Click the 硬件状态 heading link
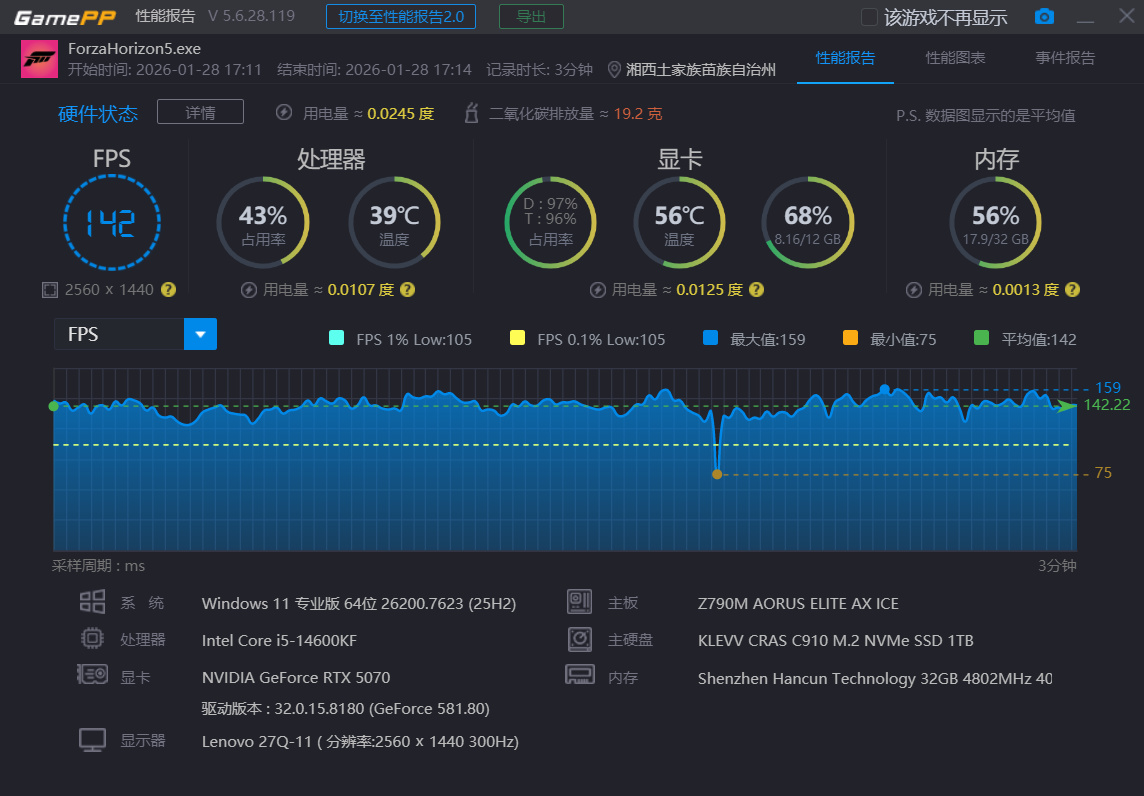 tap(98, 114)
